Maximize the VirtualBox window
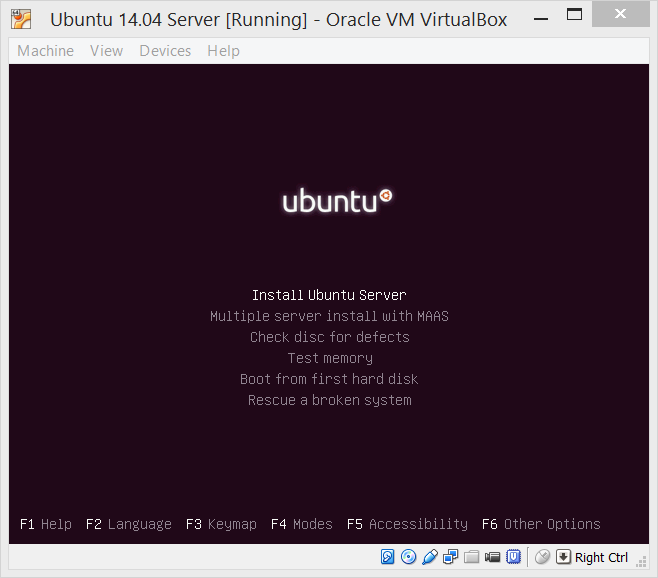 pos(574,15)
